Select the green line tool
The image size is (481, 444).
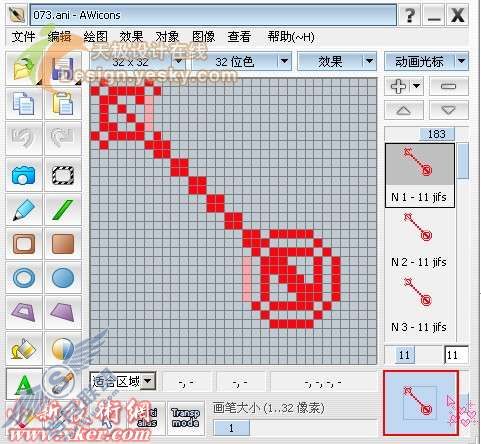pyautogui.click(x=63, y=209)
